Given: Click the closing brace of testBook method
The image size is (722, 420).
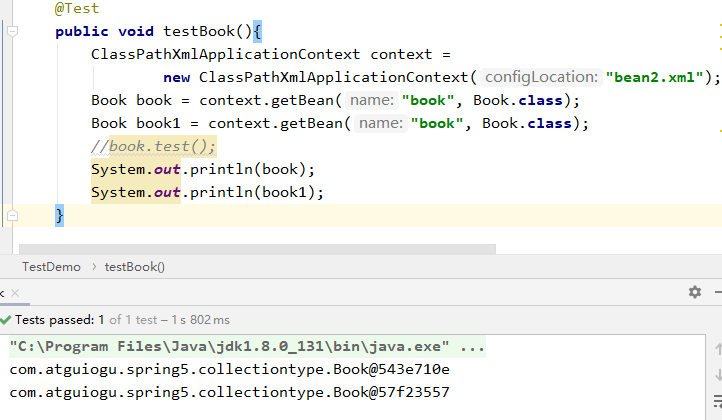Looking at the screenshot, I should point(59,215).
